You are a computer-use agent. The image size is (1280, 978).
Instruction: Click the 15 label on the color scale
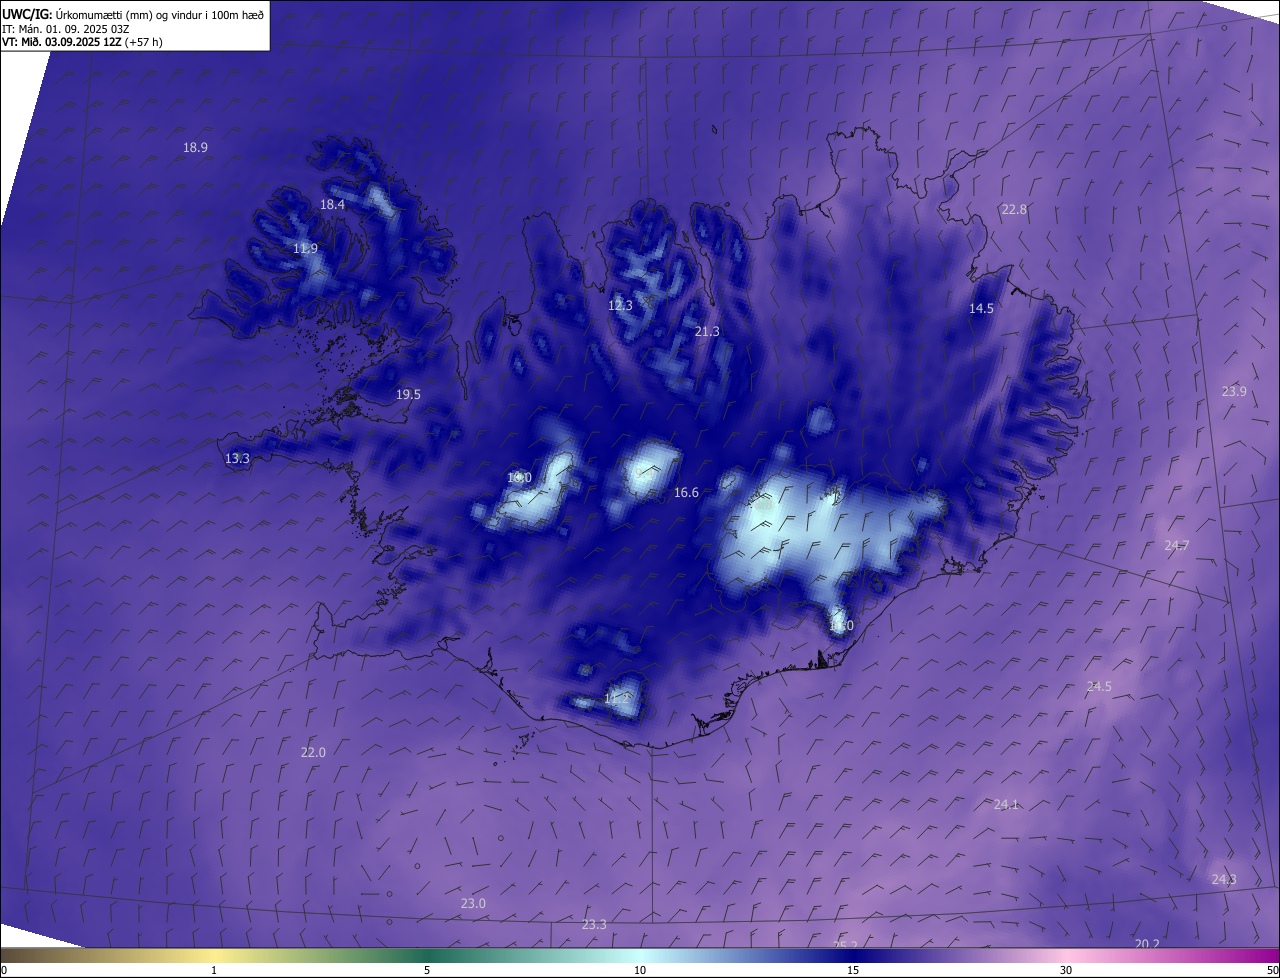[853, 970]
